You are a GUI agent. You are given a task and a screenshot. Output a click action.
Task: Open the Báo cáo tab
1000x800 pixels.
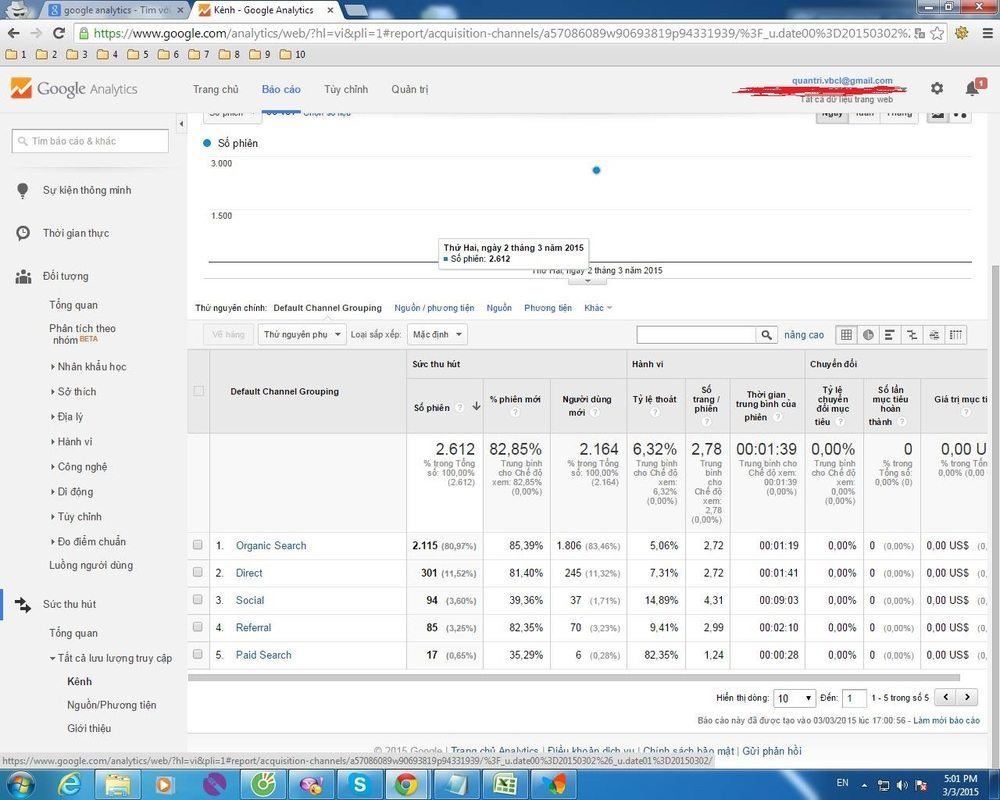(x=281, y=89)
